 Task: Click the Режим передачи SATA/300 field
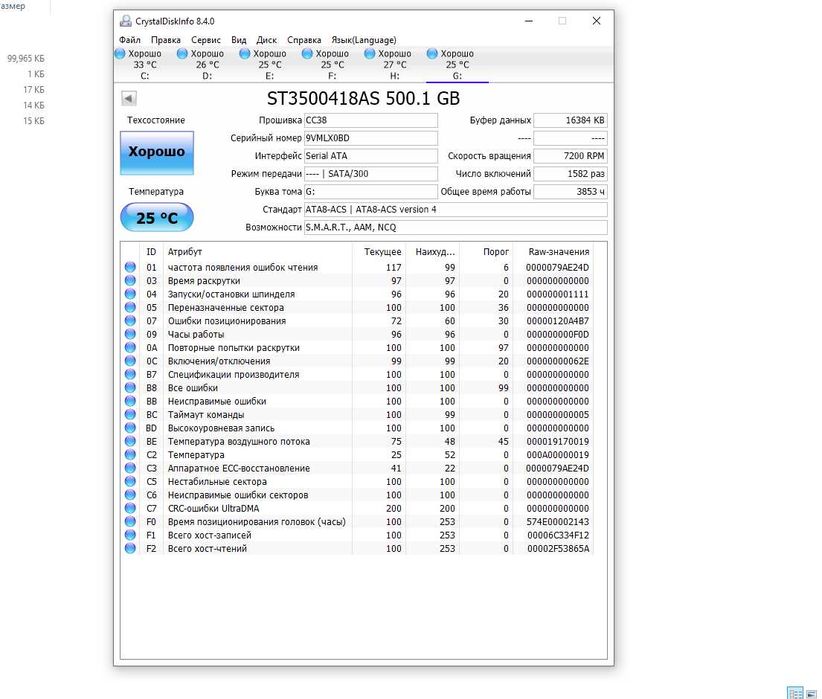(371, 174)
